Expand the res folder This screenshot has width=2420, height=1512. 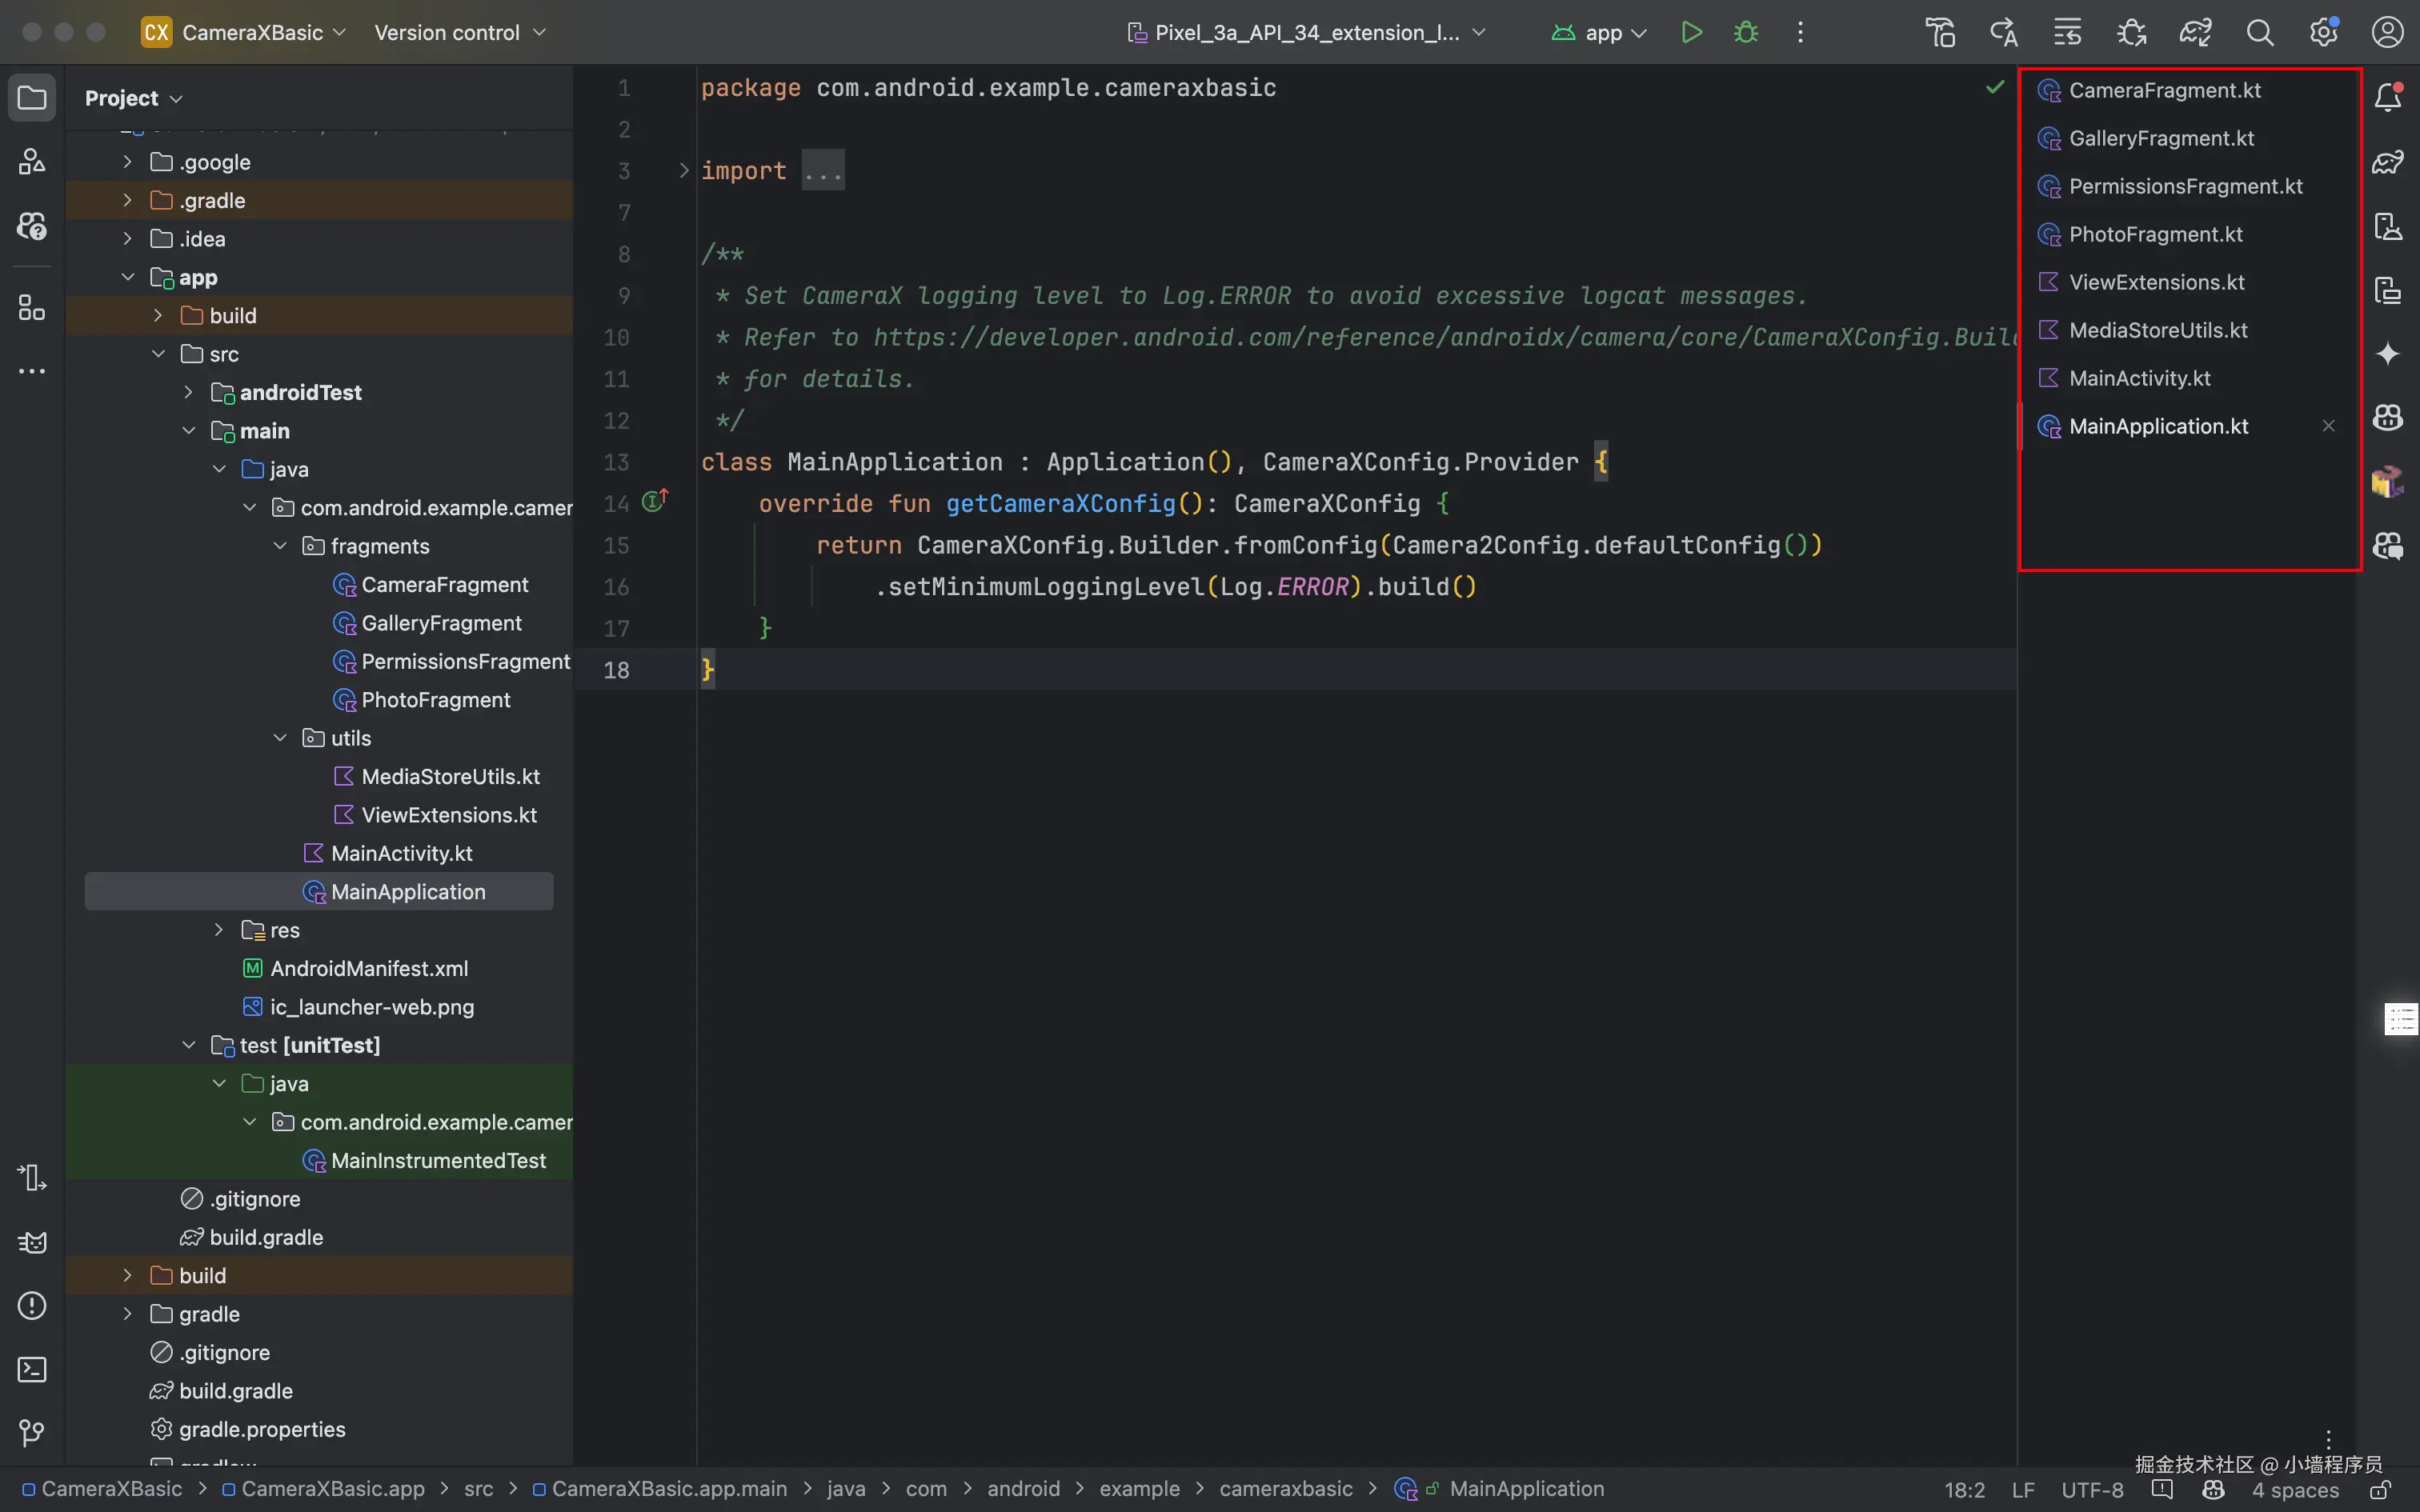click(x=219, y=930)
